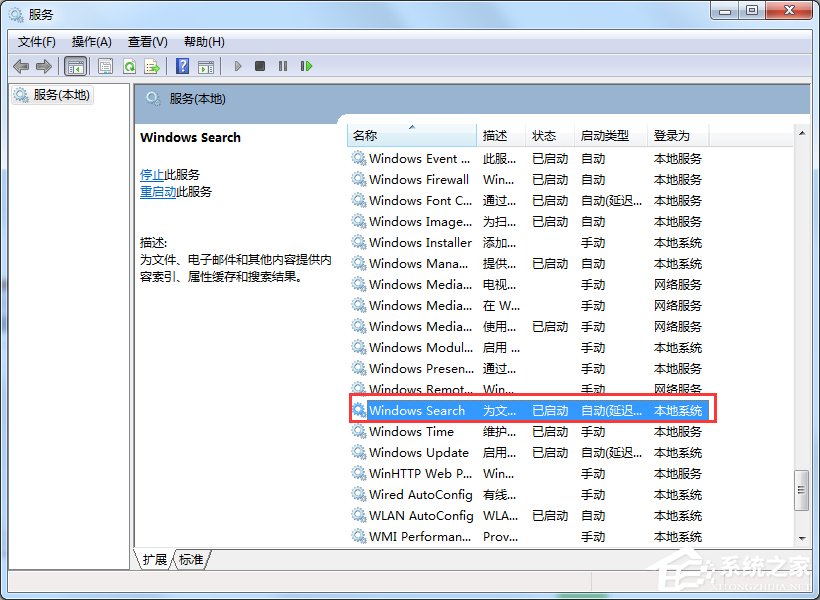
Task: Pause the service using the pause icon
Action: click(282, 66)
